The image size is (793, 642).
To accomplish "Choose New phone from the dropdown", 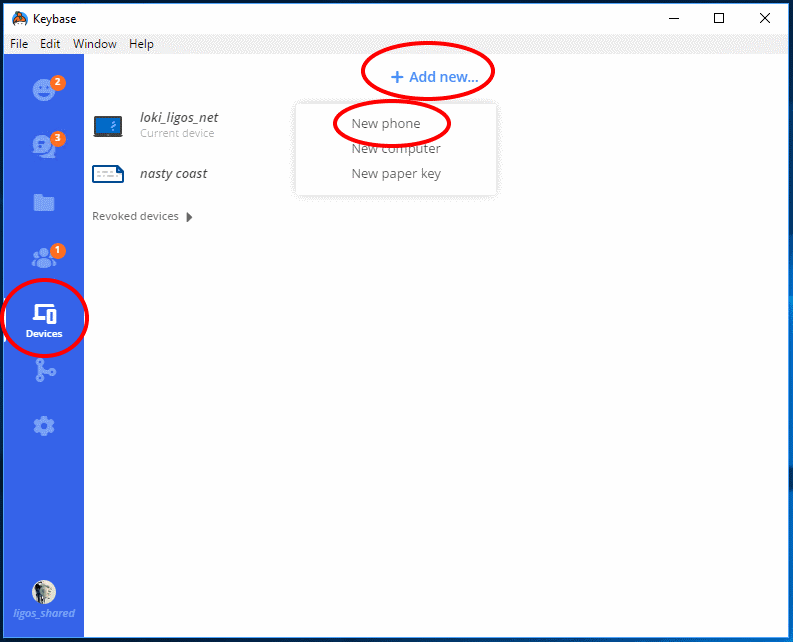I will [x=386, y=123].
